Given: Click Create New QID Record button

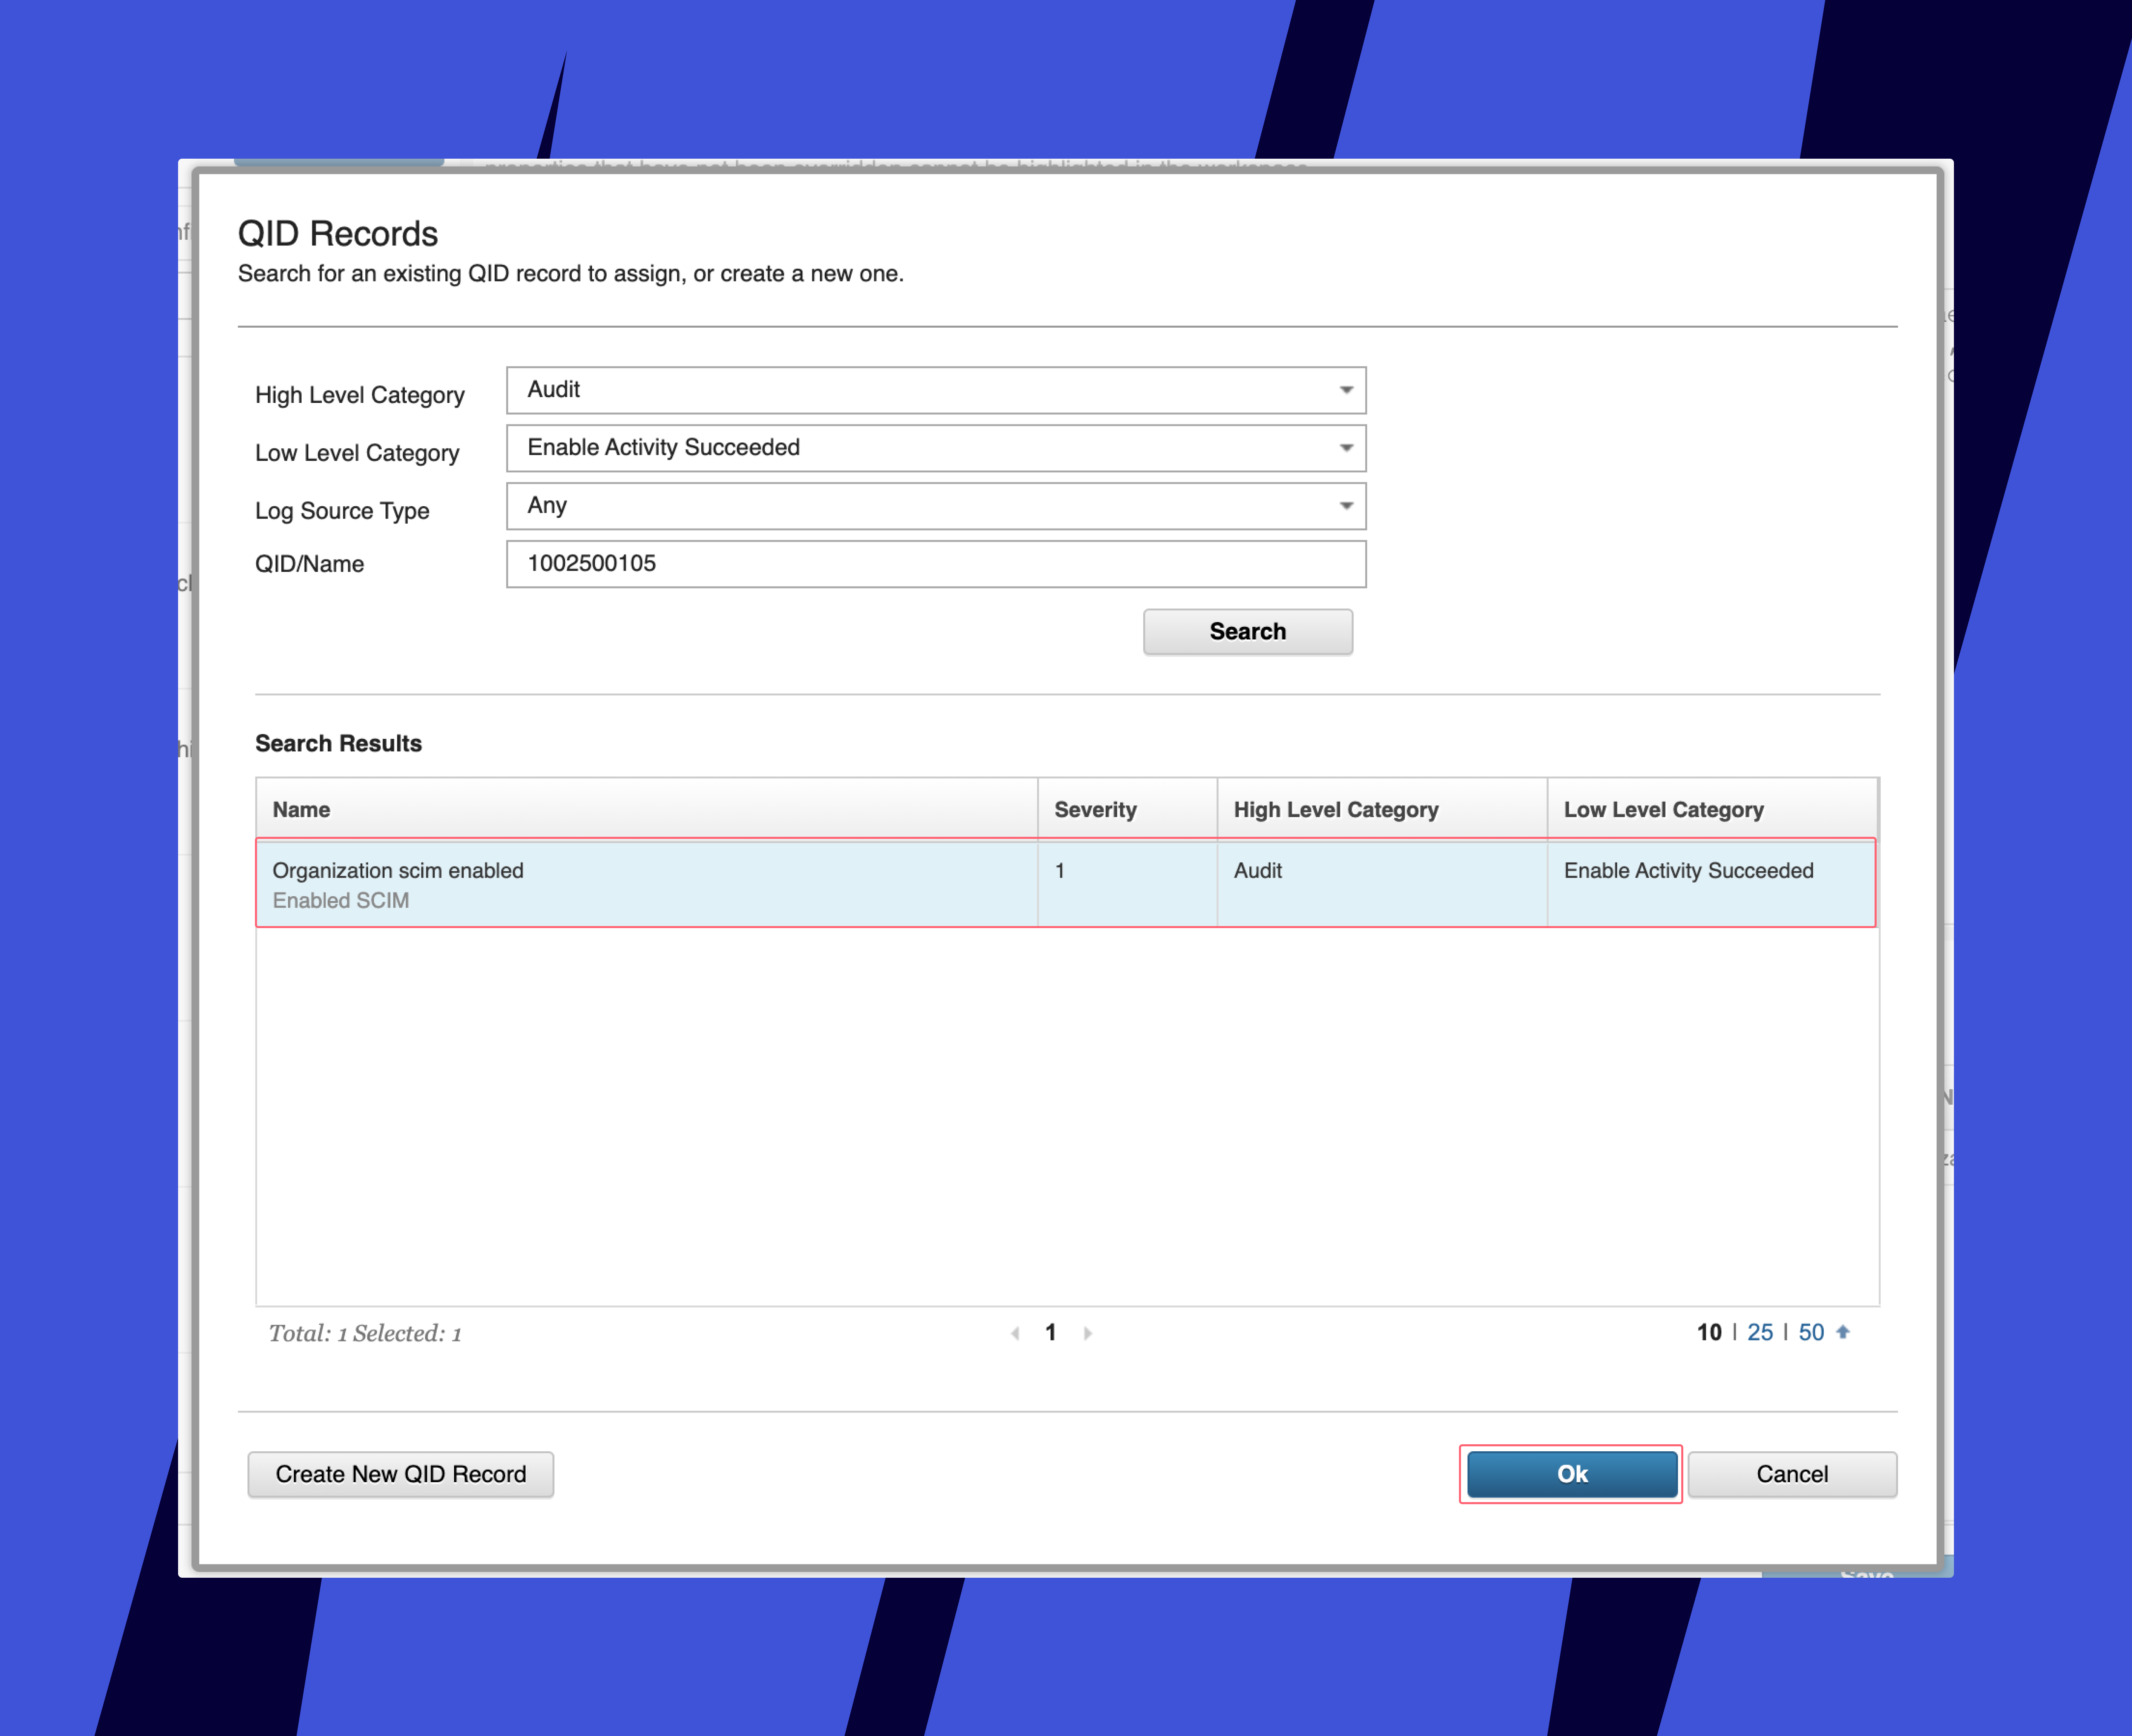Looking at the screenshot, I should point(400,1474).
